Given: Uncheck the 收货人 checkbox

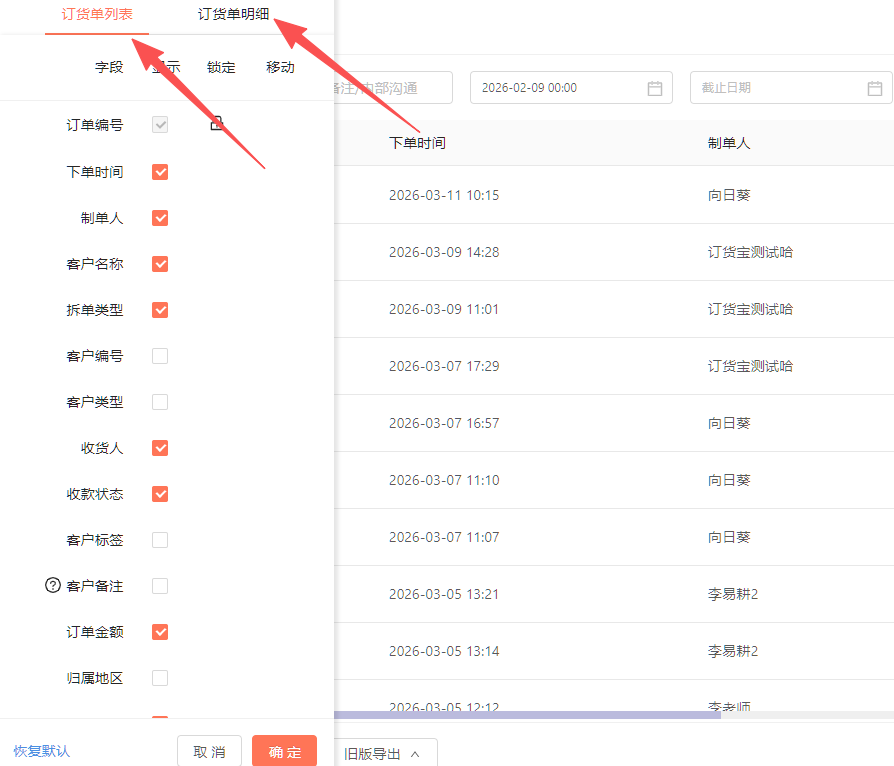Looking at the screenshot, I should click(x=160, y=448).
